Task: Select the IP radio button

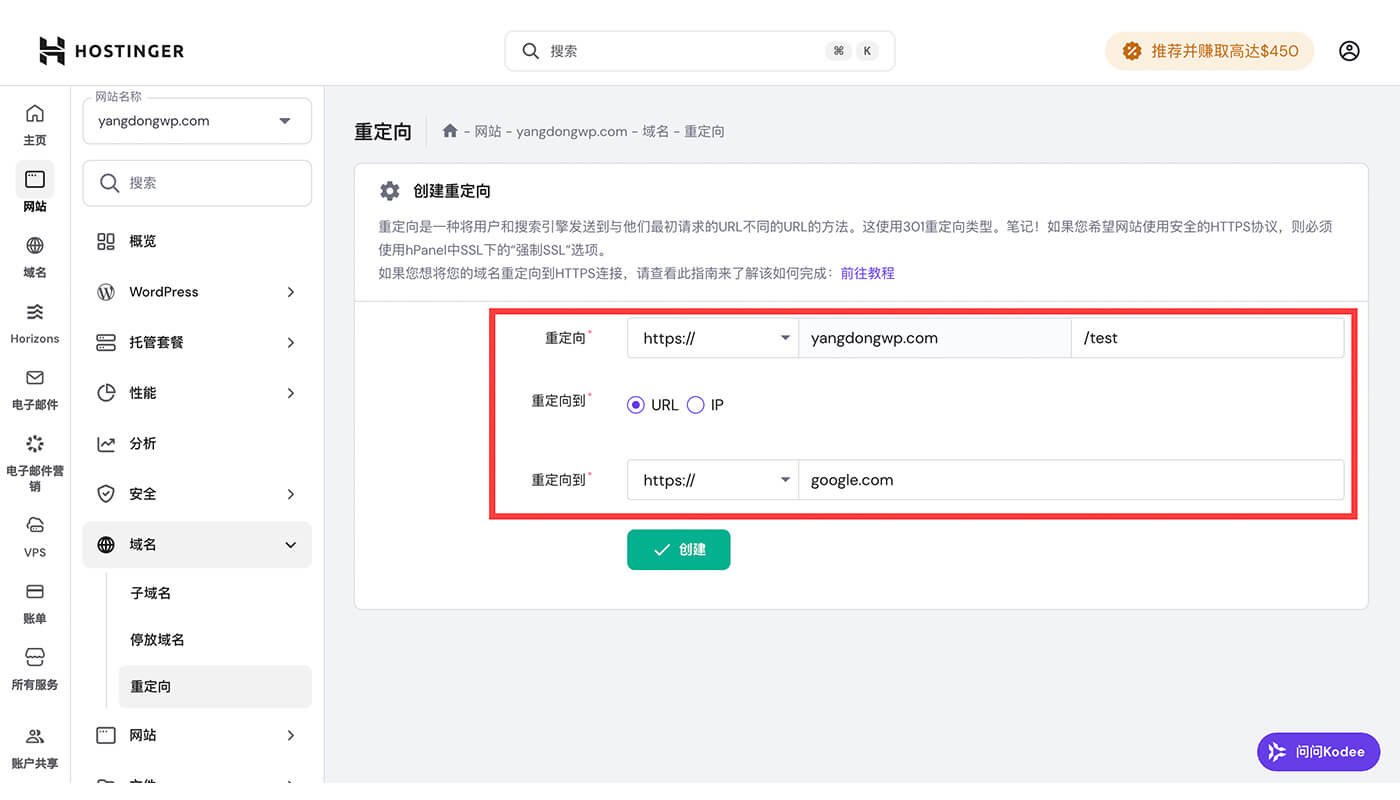Action: (696, 405)
